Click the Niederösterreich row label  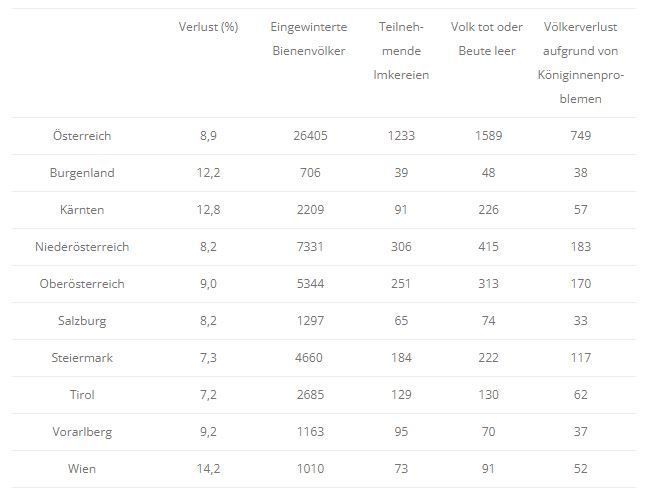[82, 246]
